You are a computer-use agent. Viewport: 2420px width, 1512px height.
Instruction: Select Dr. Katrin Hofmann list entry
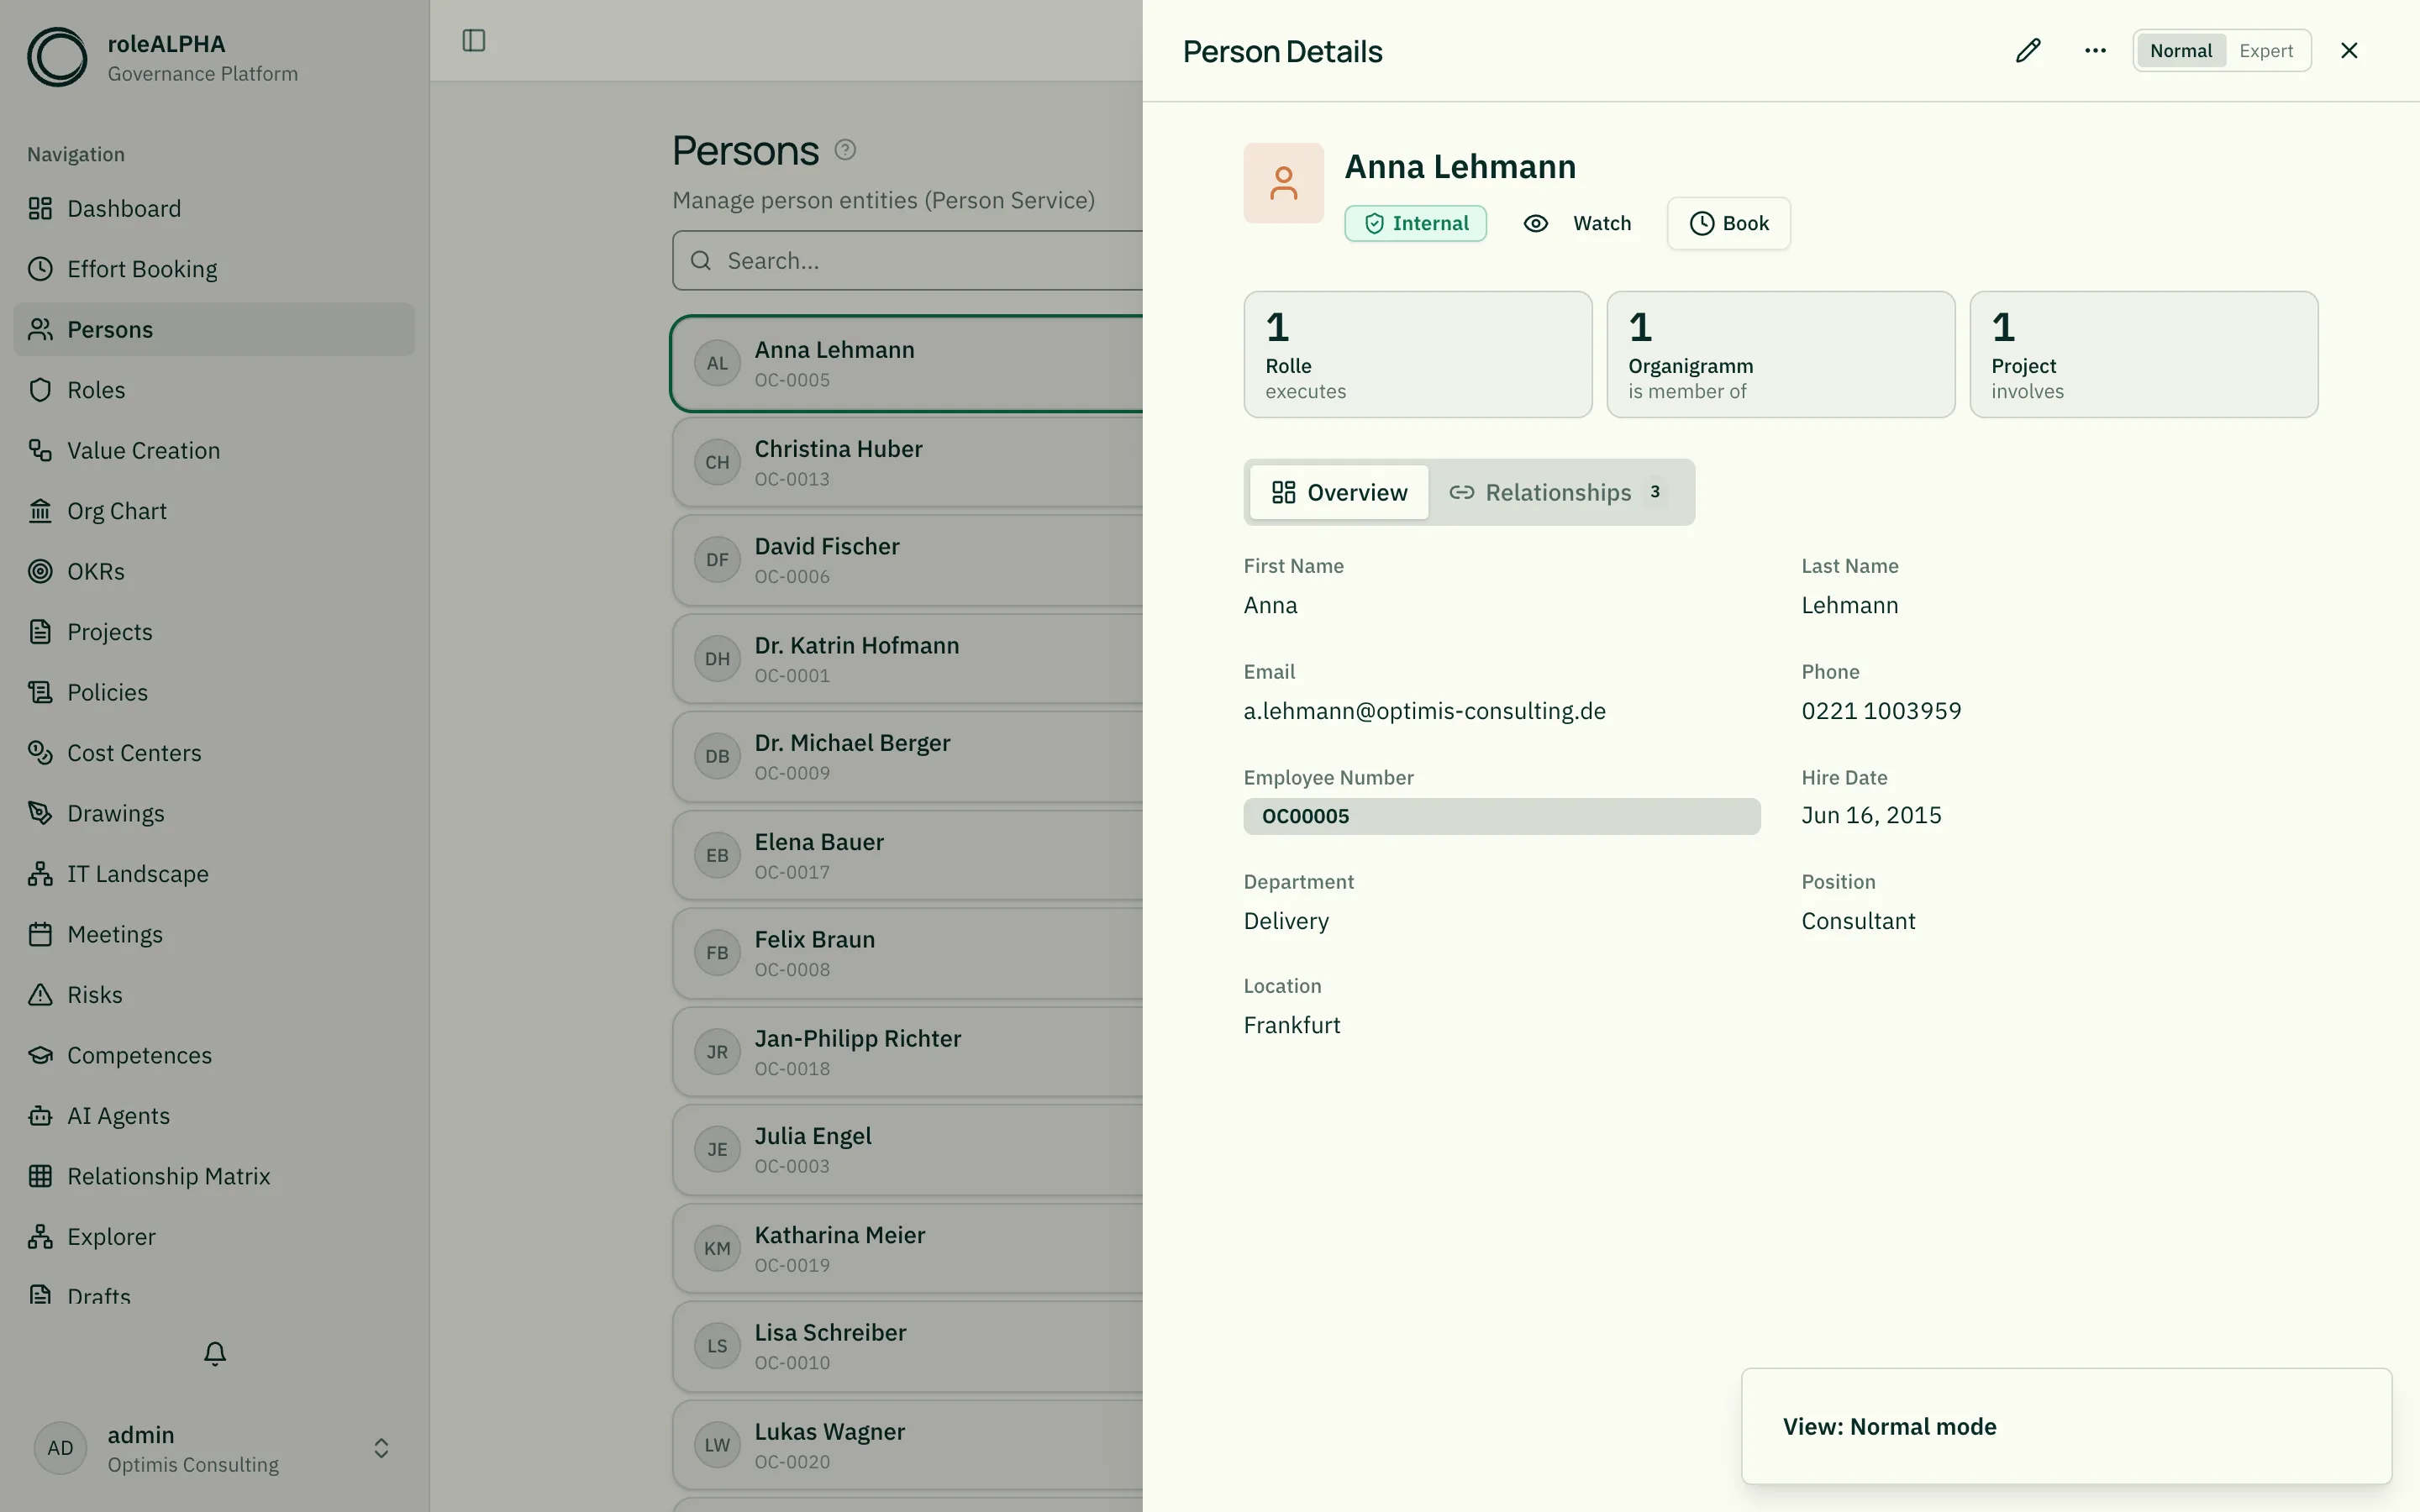coord(908,659)
